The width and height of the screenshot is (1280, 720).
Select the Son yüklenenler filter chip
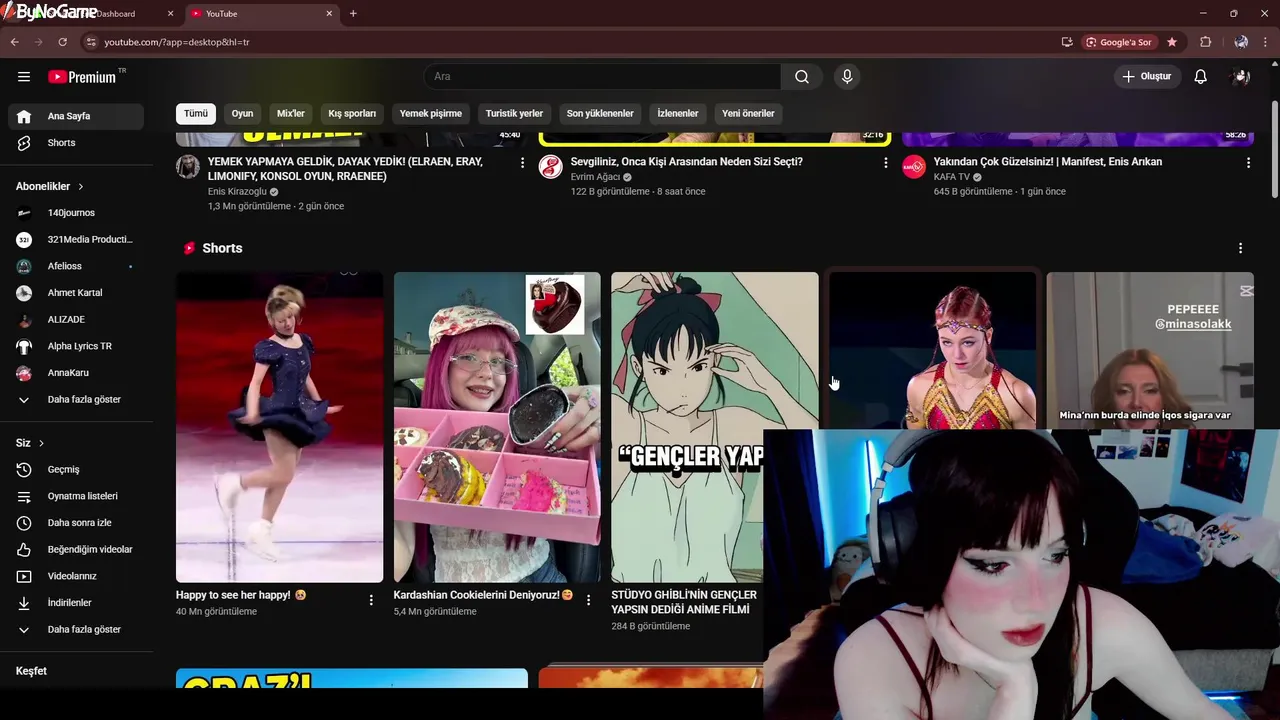600,114
